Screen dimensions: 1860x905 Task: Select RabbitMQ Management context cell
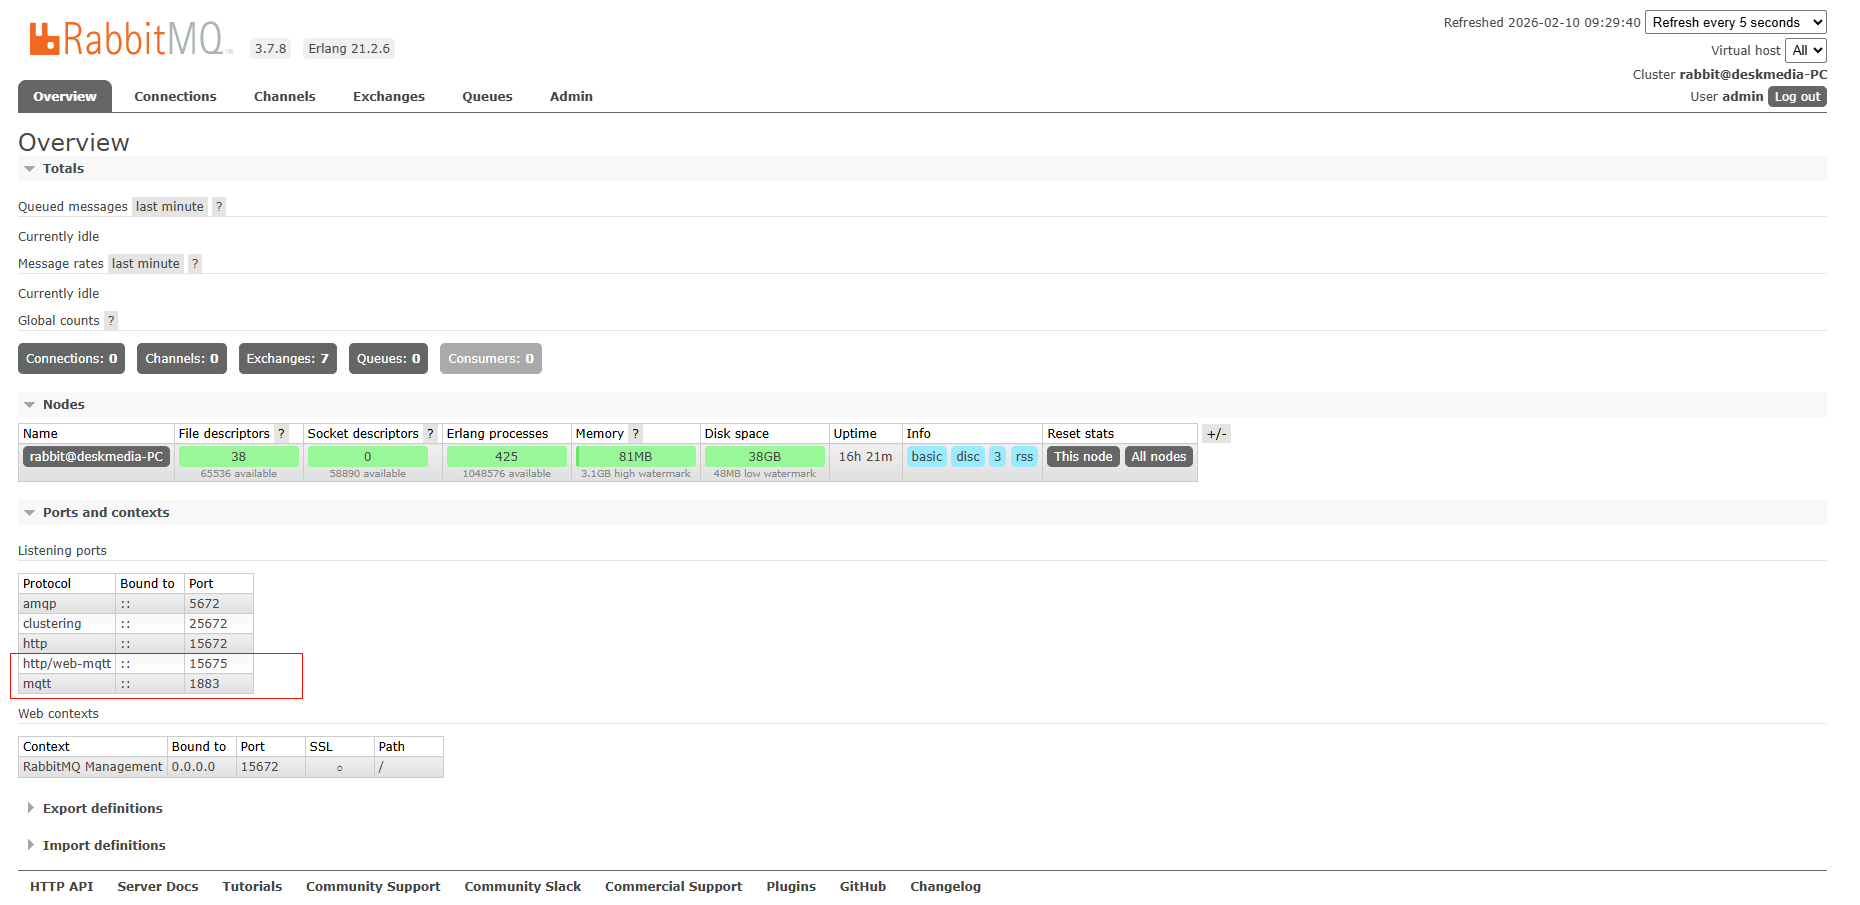(93, 767)
